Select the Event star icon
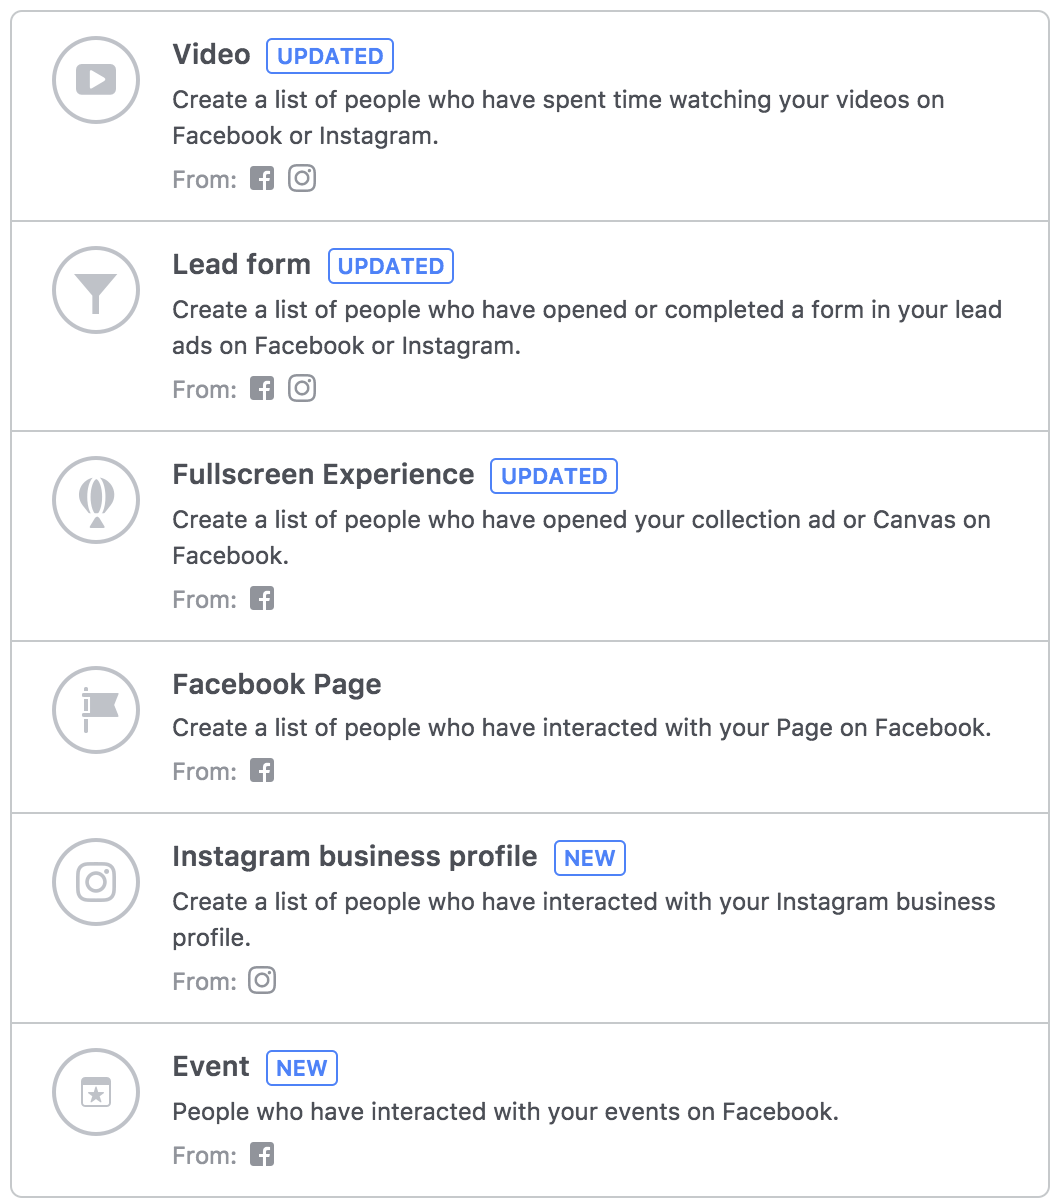 coord(95,1092)
